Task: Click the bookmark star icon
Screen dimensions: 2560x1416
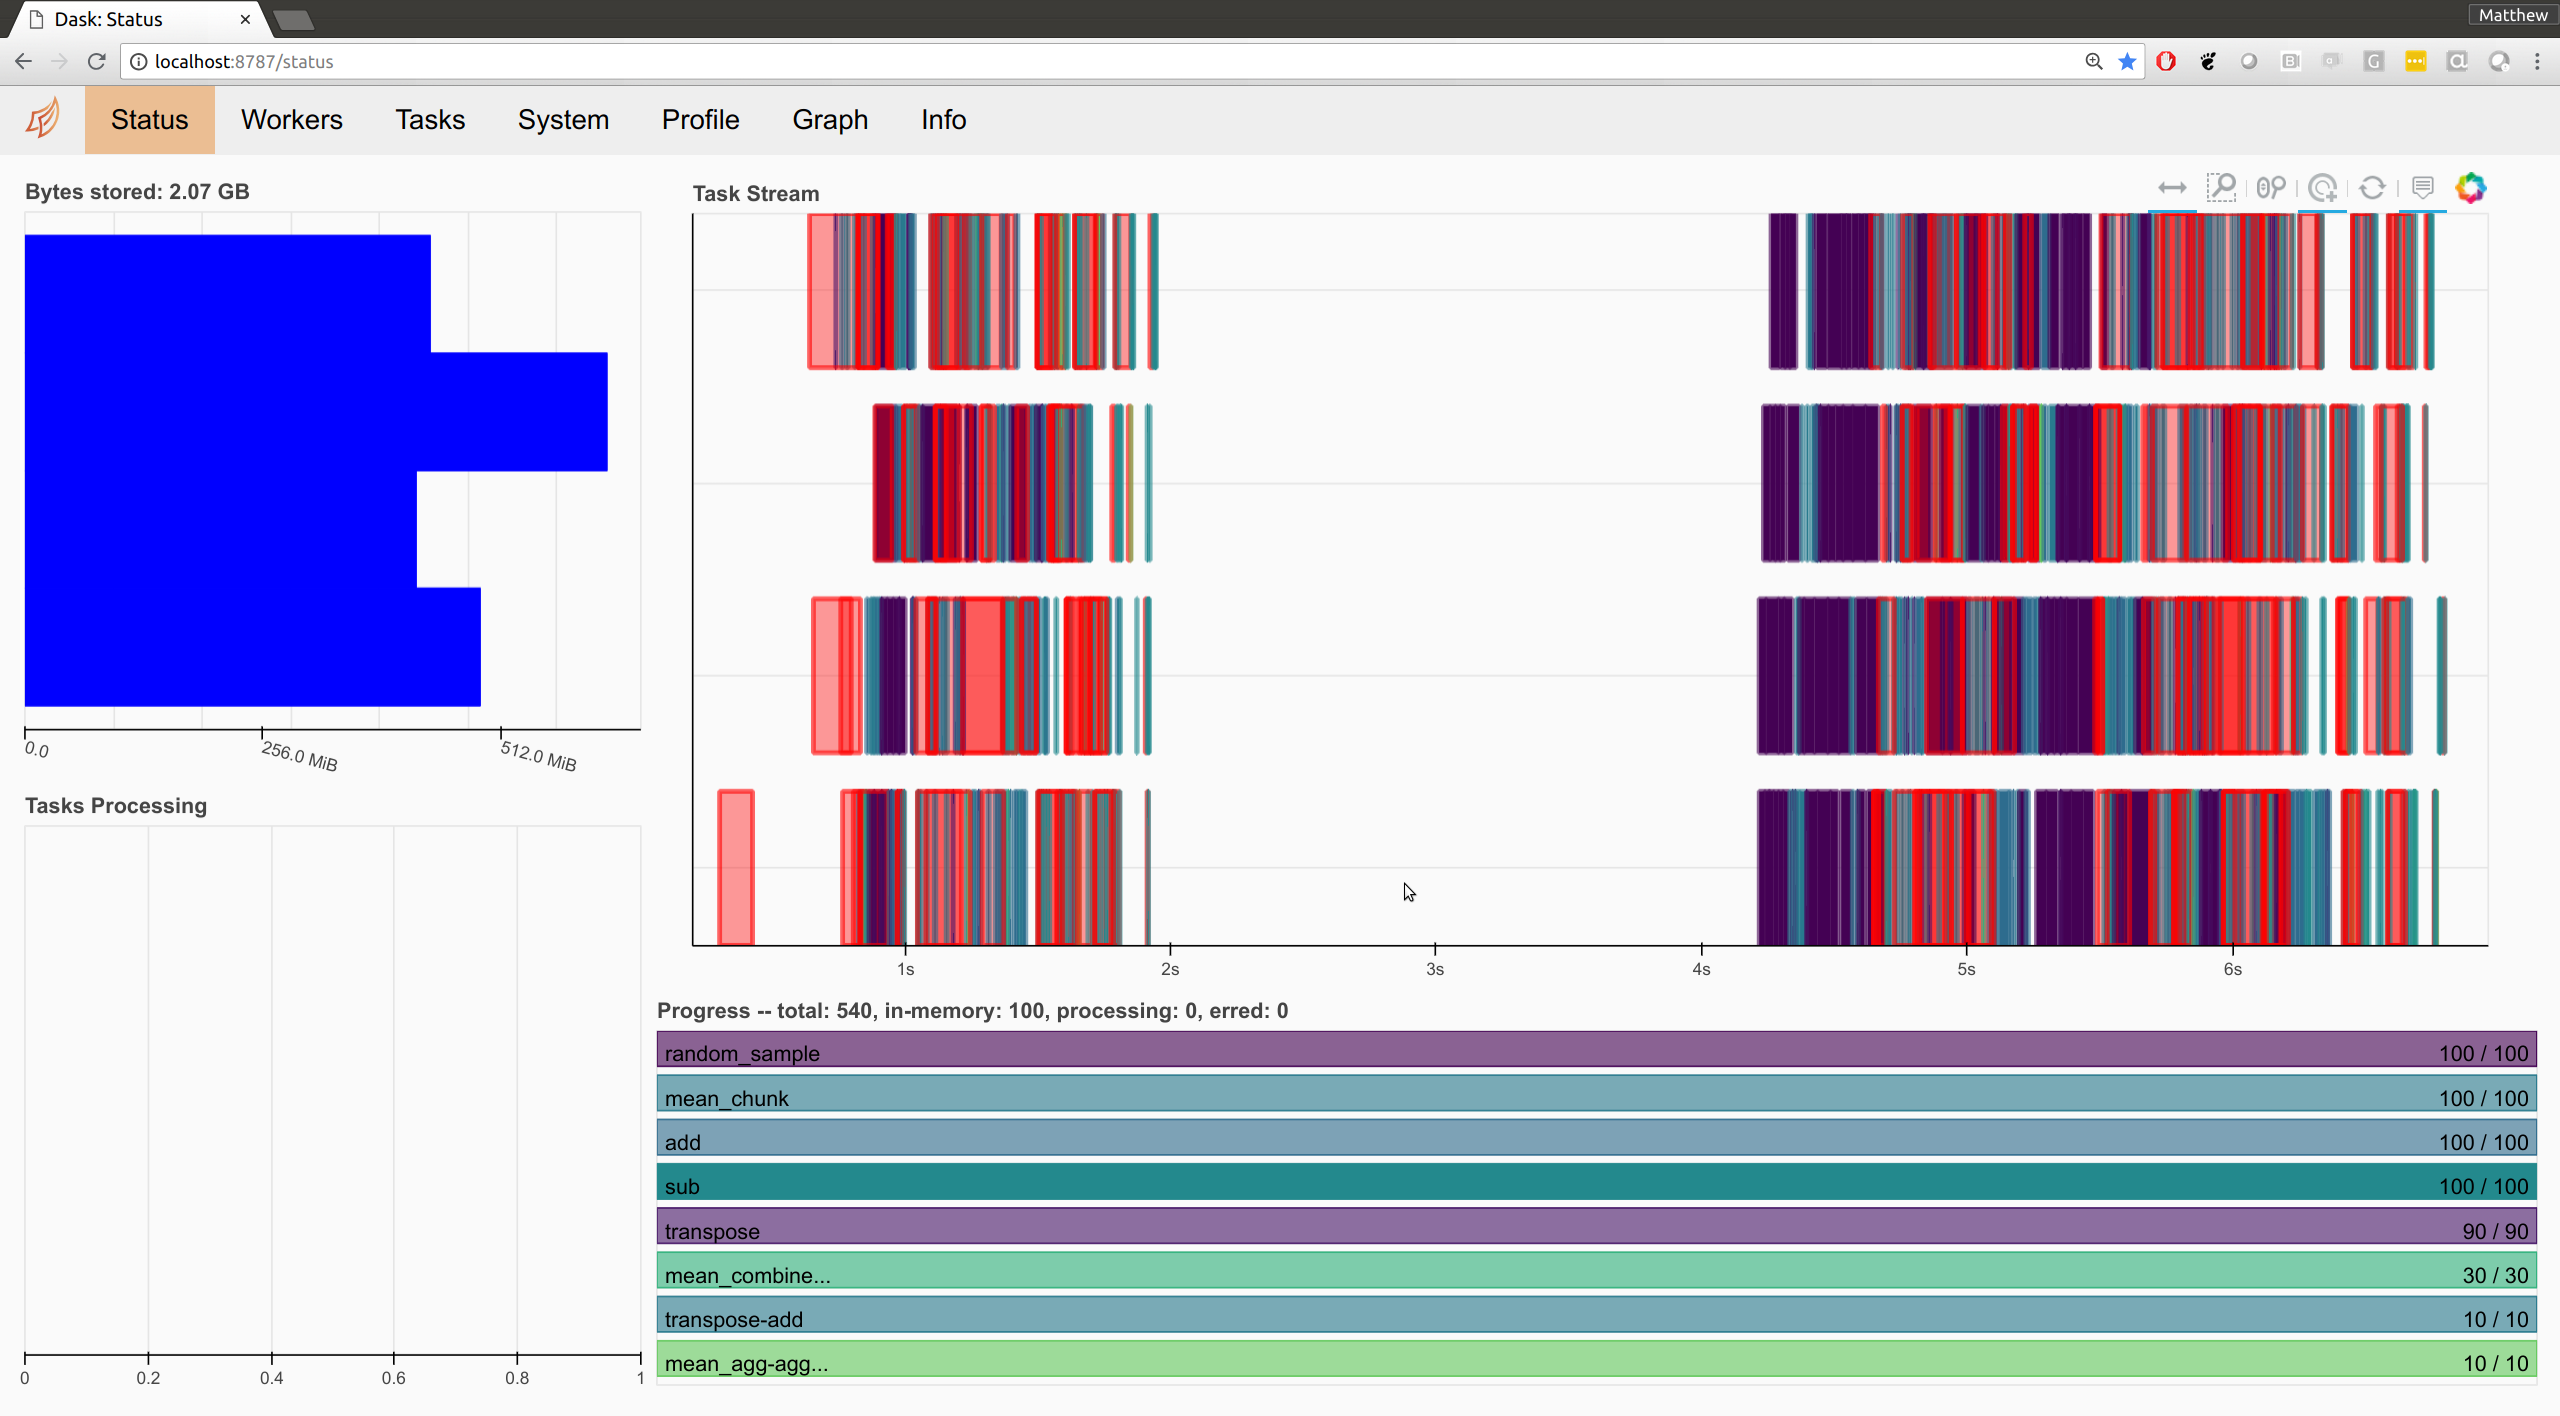Action: tap(2127, 62)
